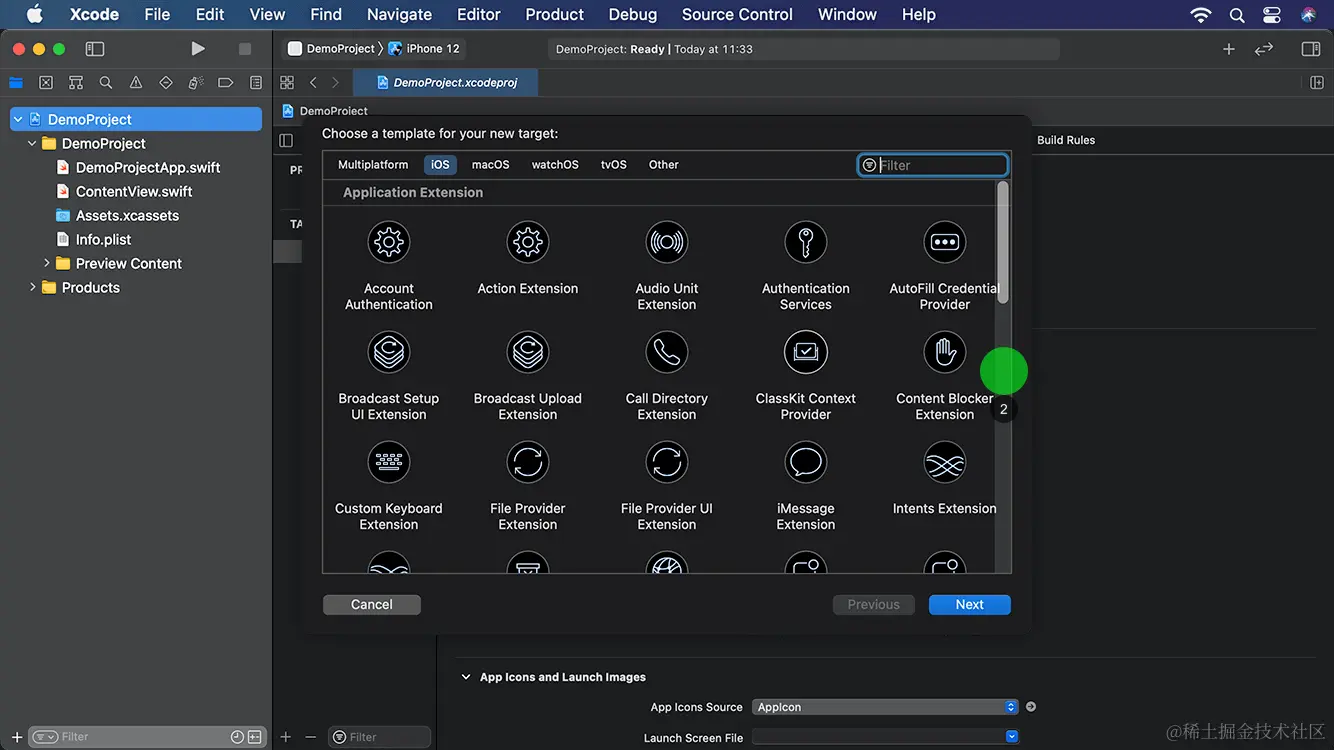Switch to the Other template tab
The image size is (1334, 750).
(664, 165)
